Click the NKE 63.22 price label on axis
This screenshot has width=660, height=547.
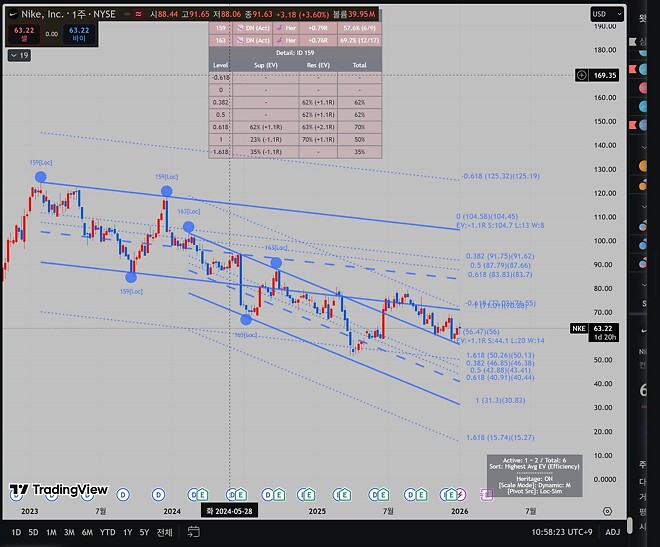[x=595, y=332]
